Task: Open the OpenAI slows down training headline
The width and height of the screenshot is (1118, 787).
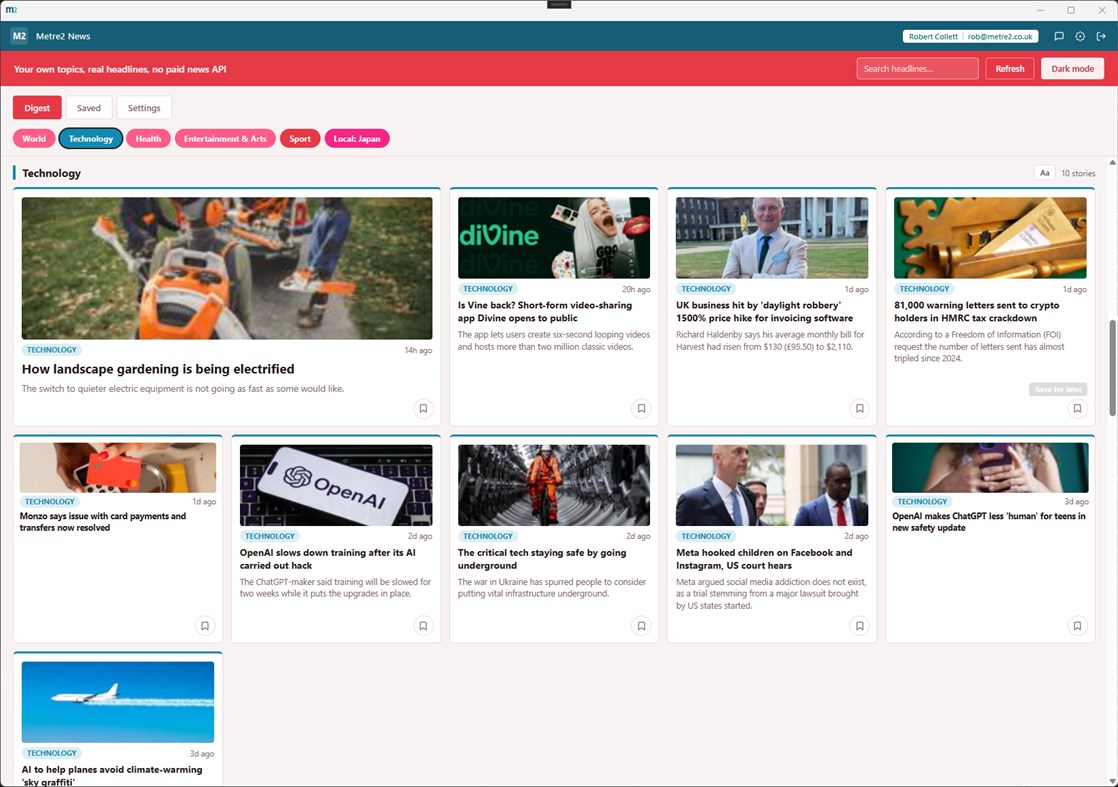Action: tap(327, 559)
